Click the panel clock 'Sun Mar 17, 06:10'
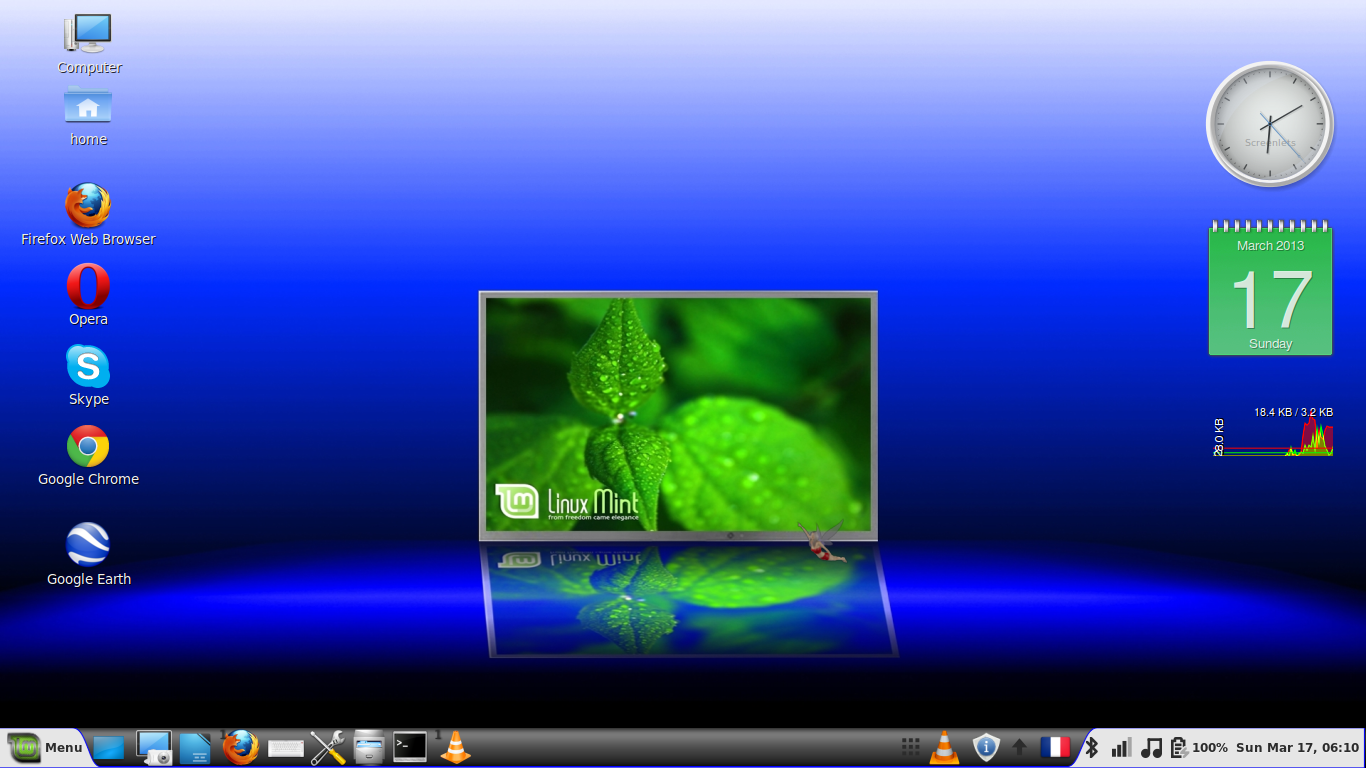Screen dimensions: 1366x768 1298,748
